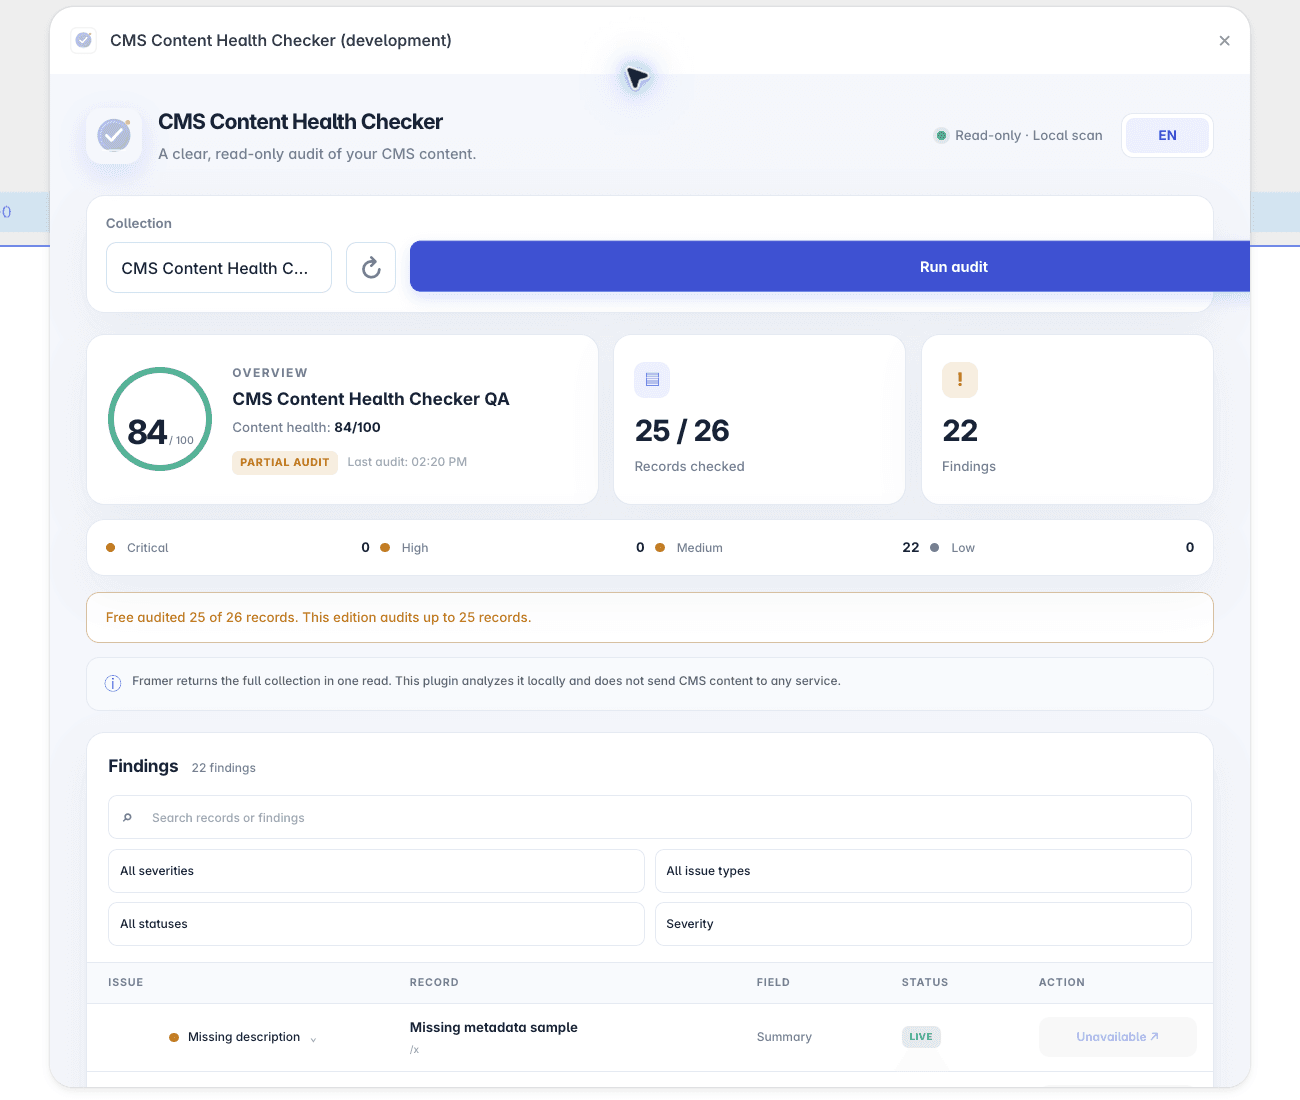Screen dimensions: 1300x1100
Task: Click the Critical severity count
Action: point(365,547)
